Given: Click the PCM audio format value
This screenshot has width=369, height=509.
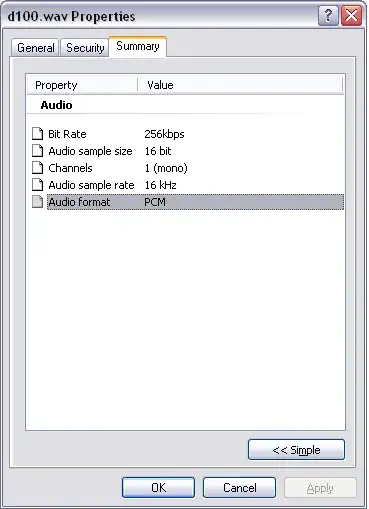Looking at the screenshot, I should 155,202.
